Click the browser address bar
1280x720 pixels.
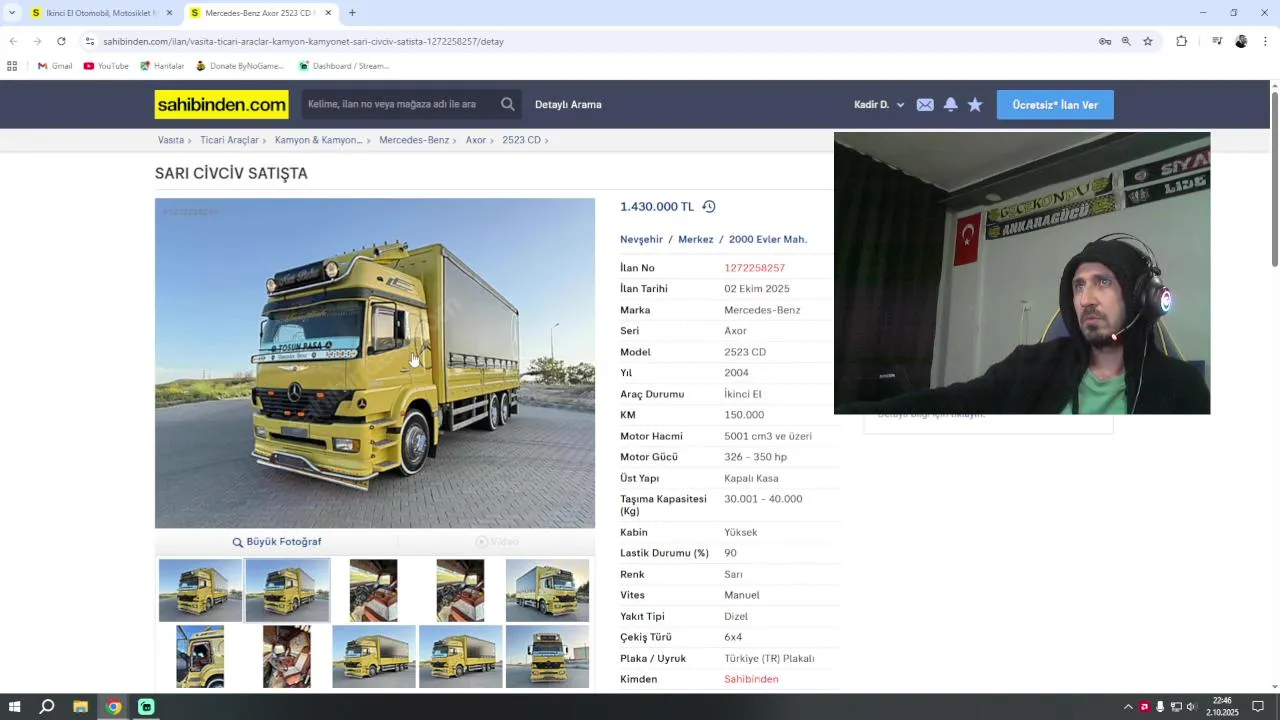tap(590, 41)
